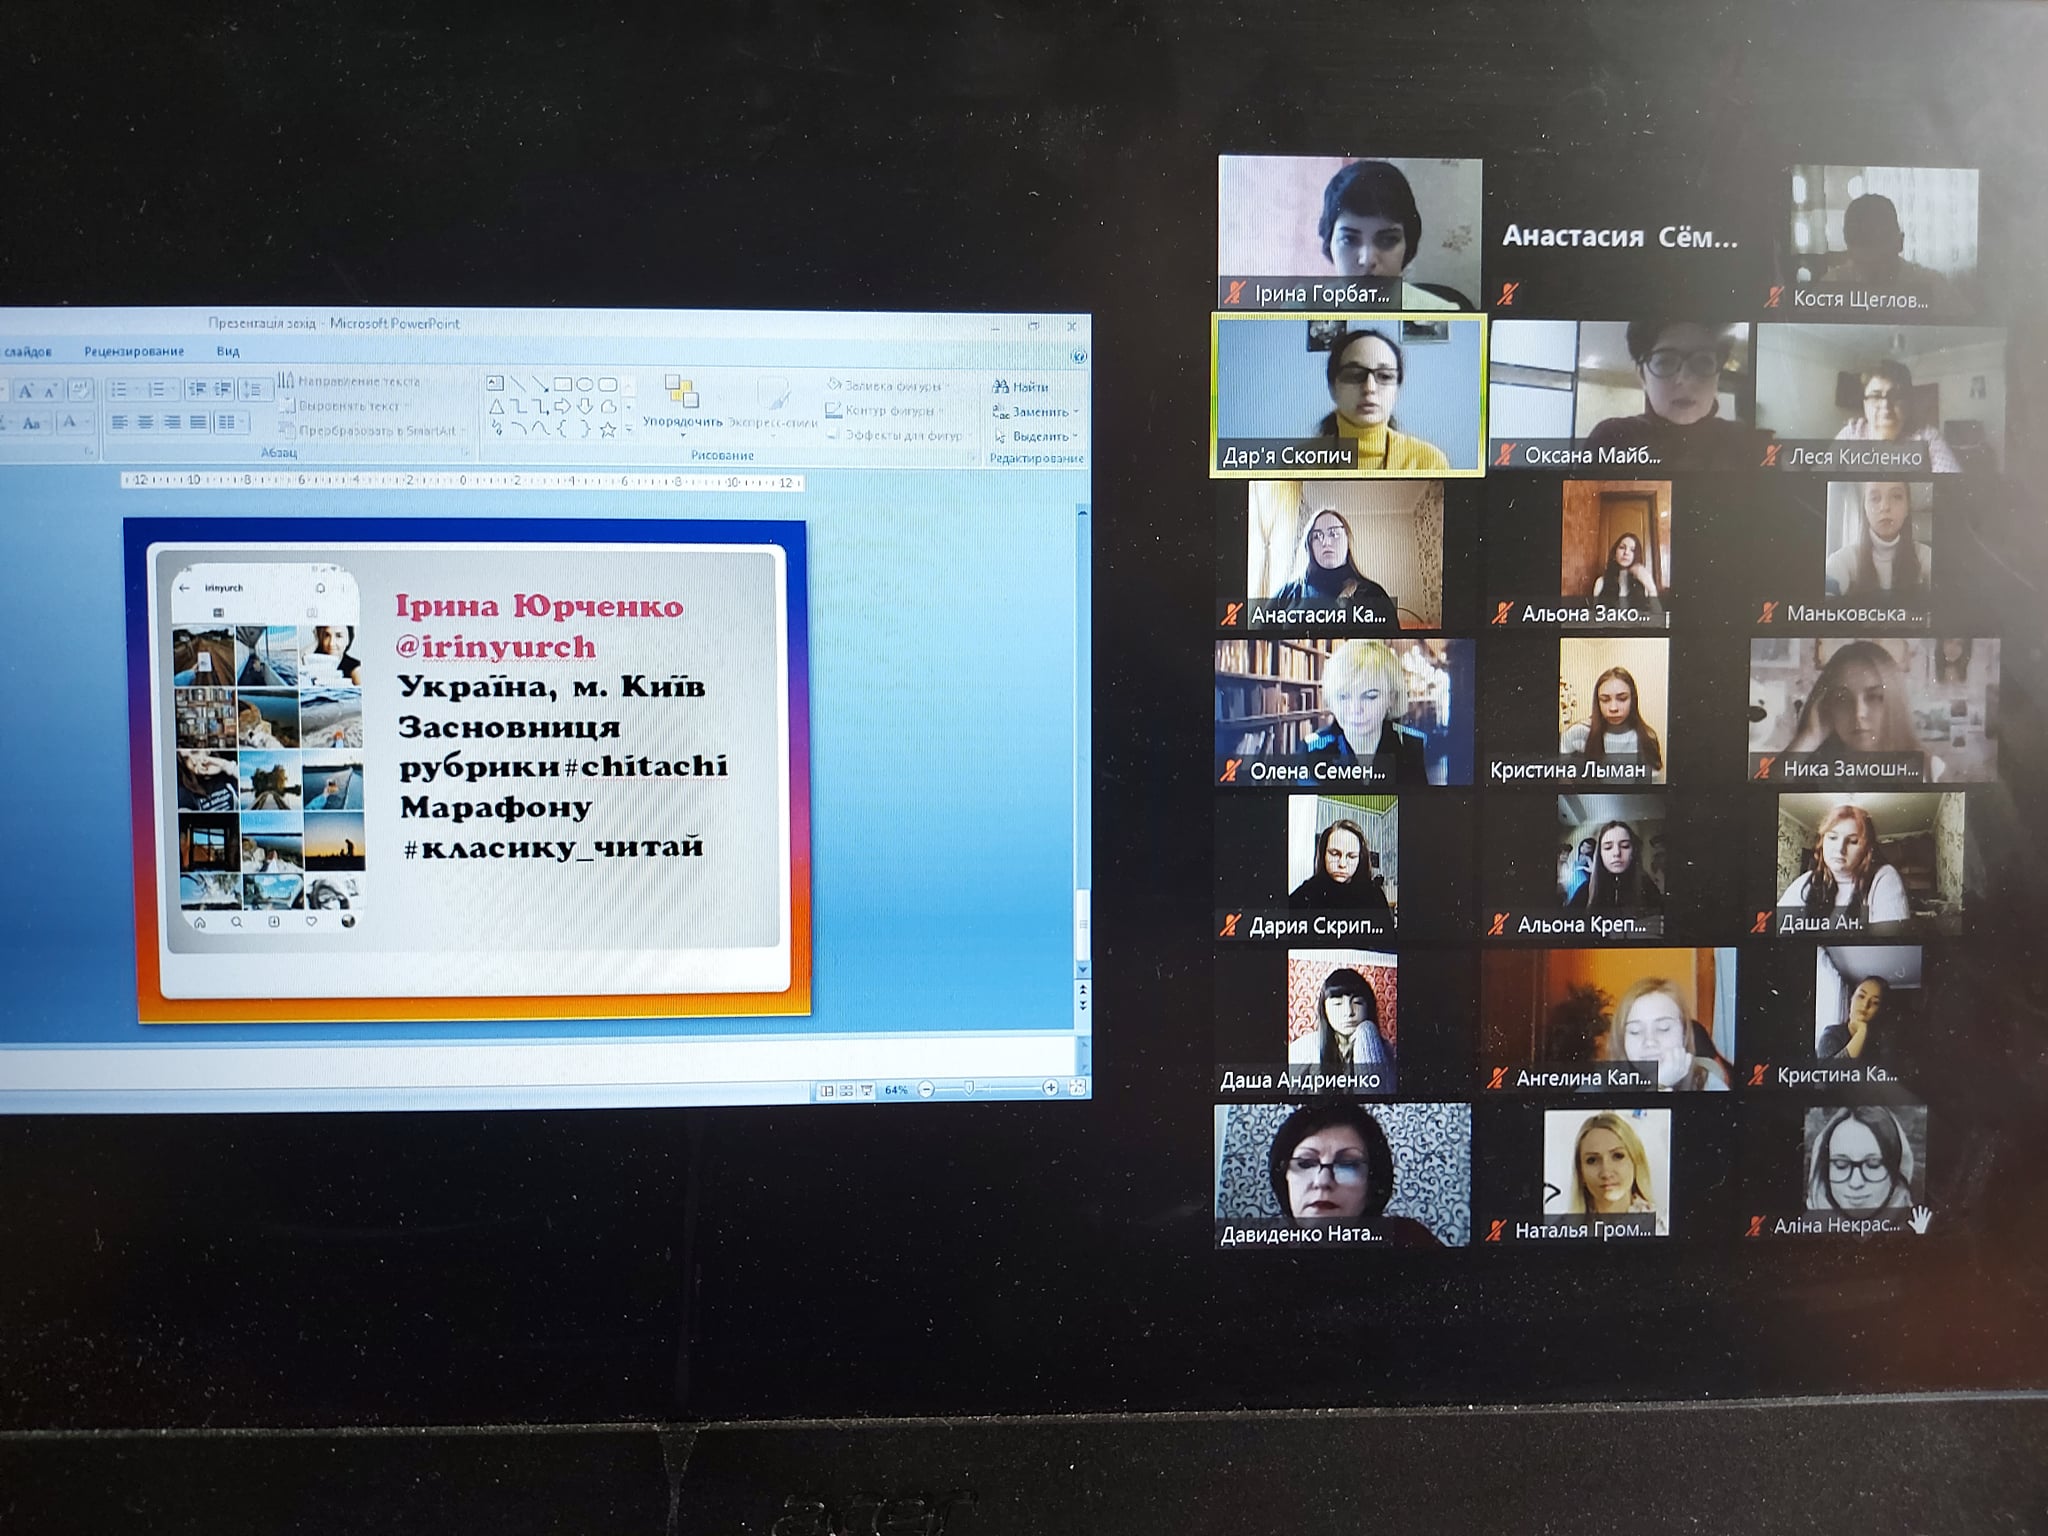Click Контур фигуры shape outline button

coord(882,410)
